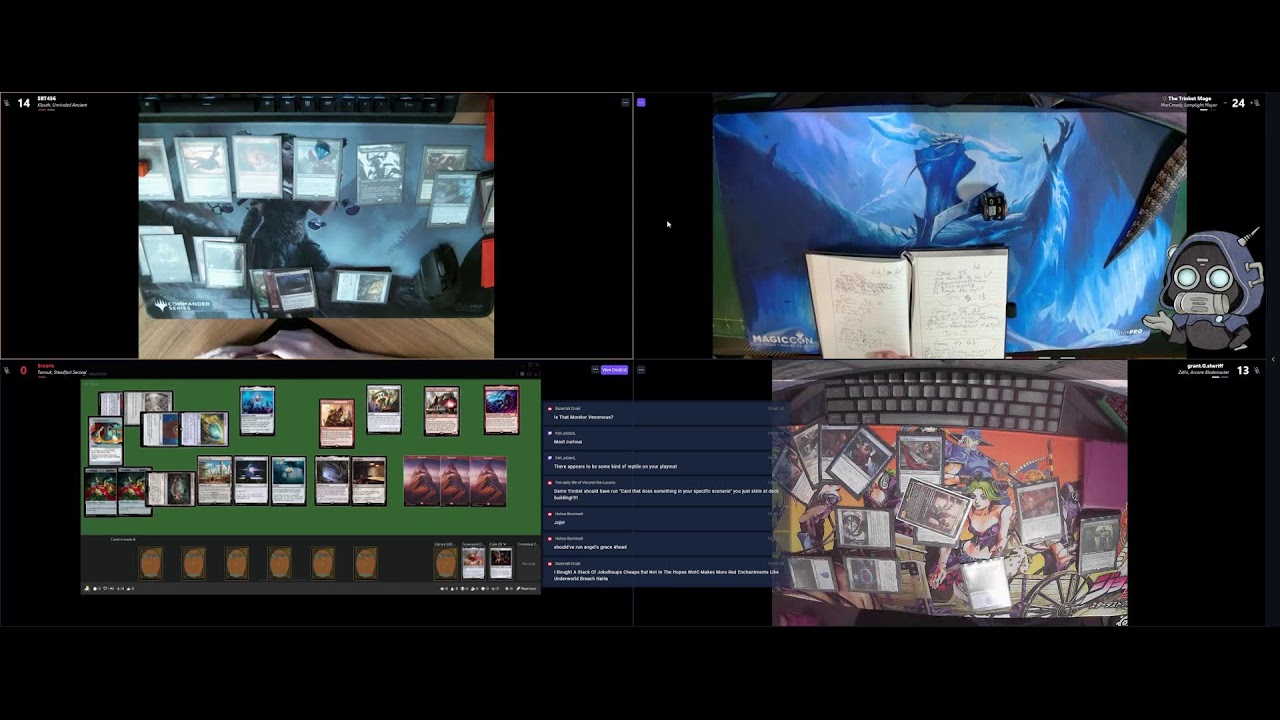The height and width of the screenshot is (720, 1280).
Task: Click SBT456's muted microphone icon
Action: pyautogui.click(x=6, y=102)
